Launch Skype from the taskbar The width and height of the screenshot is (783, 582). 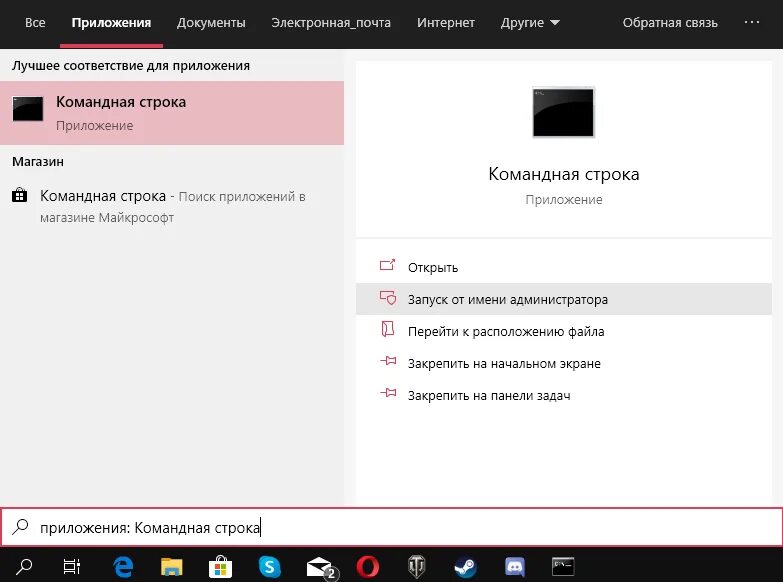click(270, 567)
